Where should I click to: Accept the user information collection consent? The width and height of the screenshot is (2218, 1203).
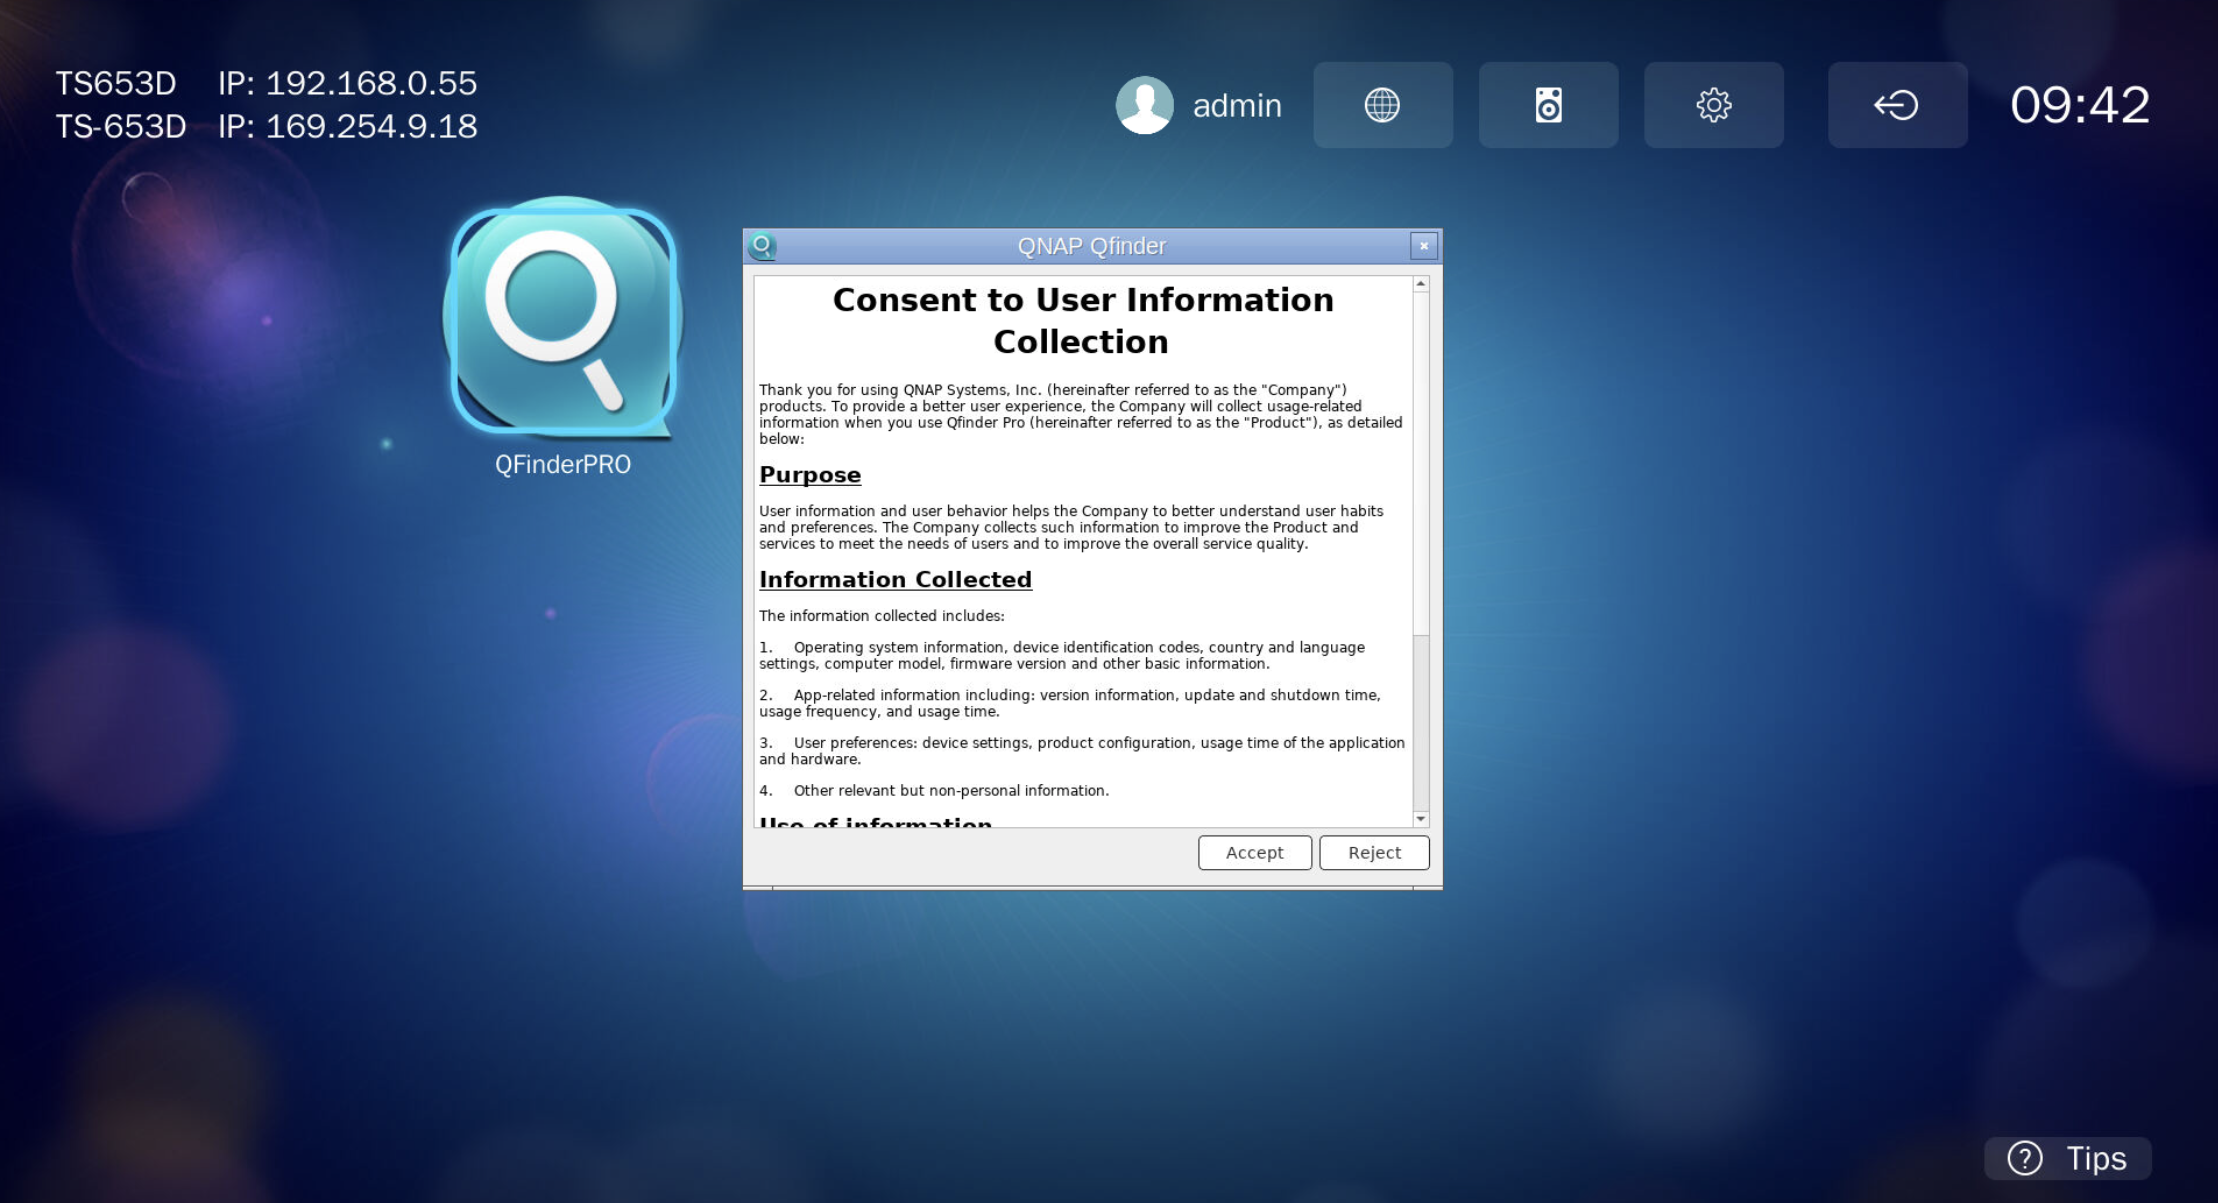pyautogui.click(x=1254, y=853)
